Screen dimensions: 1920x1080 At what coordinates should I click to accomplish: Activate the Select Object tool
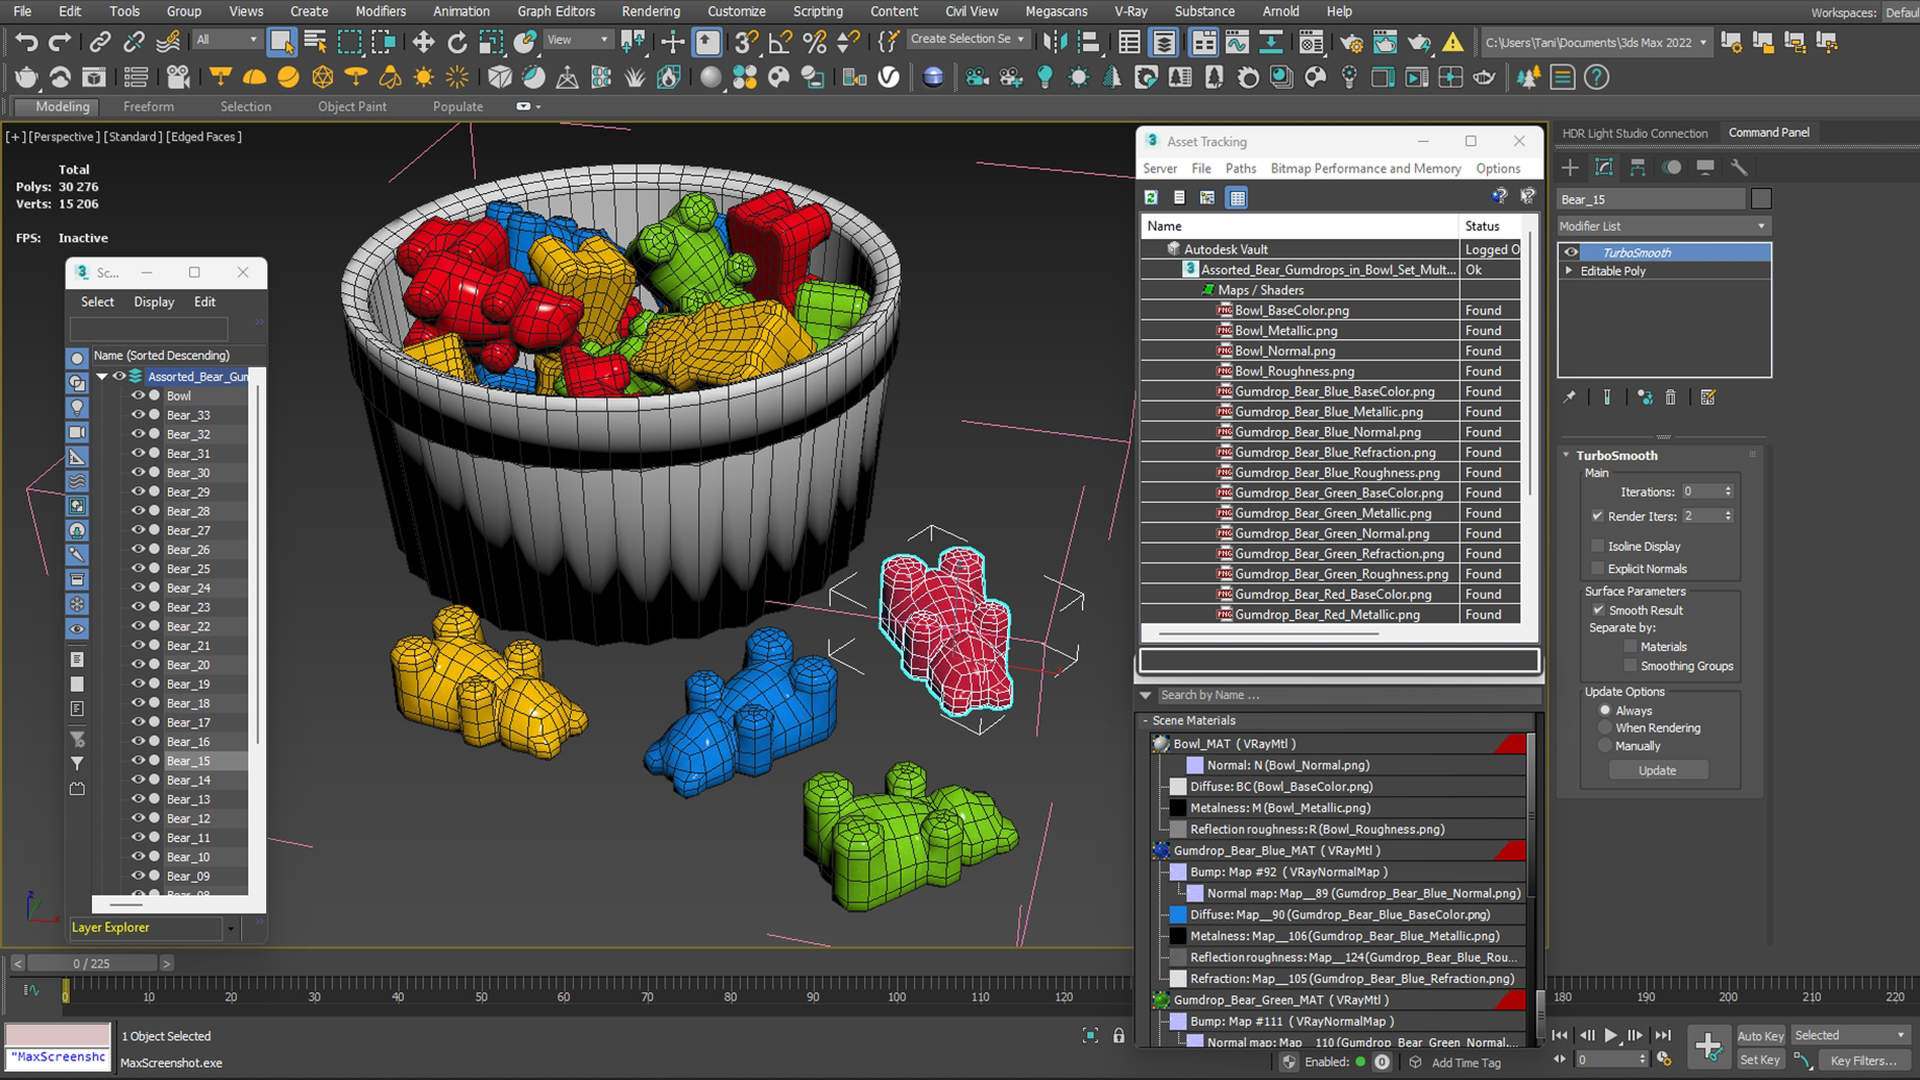pyautogui.click(x=282, y=42)
